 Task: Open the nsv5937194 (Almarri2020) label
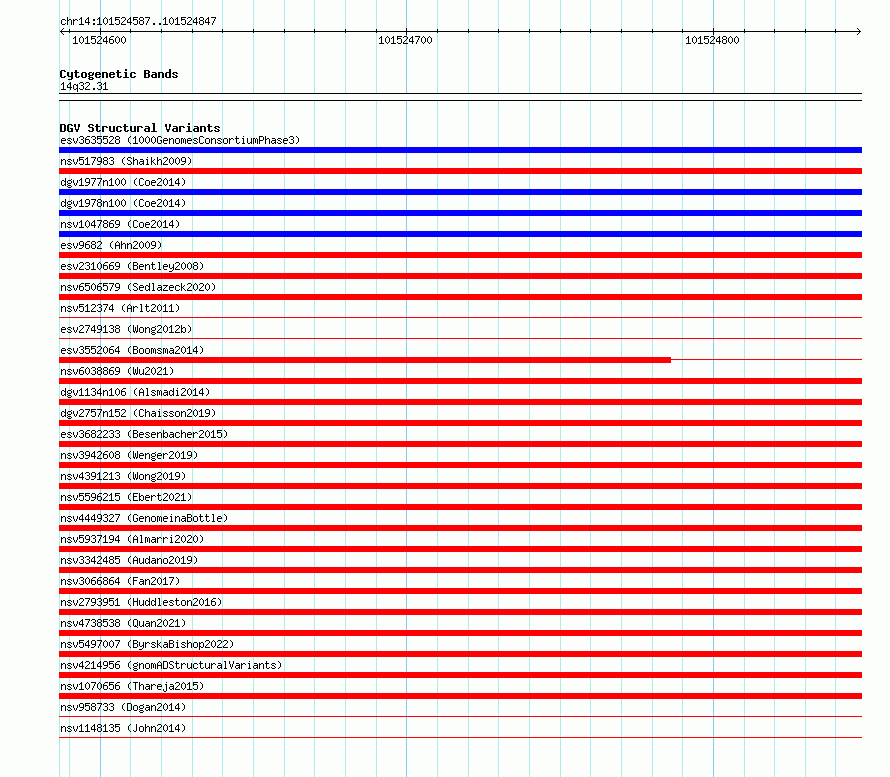pyautogui.click(x=132, y=539)
